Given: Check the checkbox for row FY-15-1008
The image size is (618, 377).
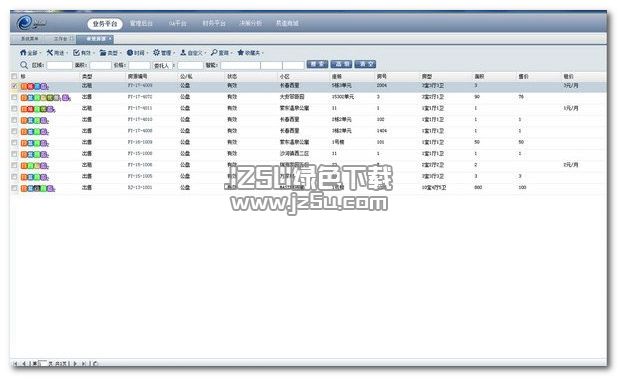Looking at the screenshot, I should (x=14, y=154).
